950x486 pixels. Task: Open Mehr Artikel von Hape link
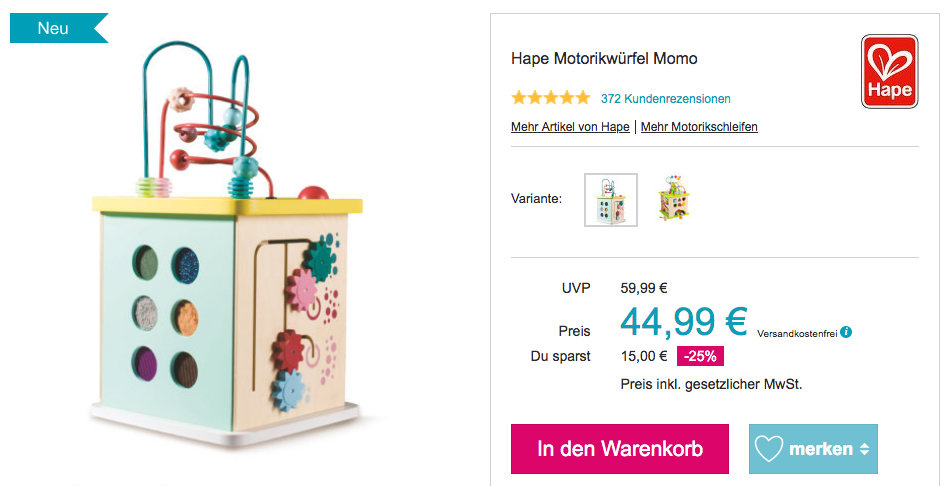570,127
